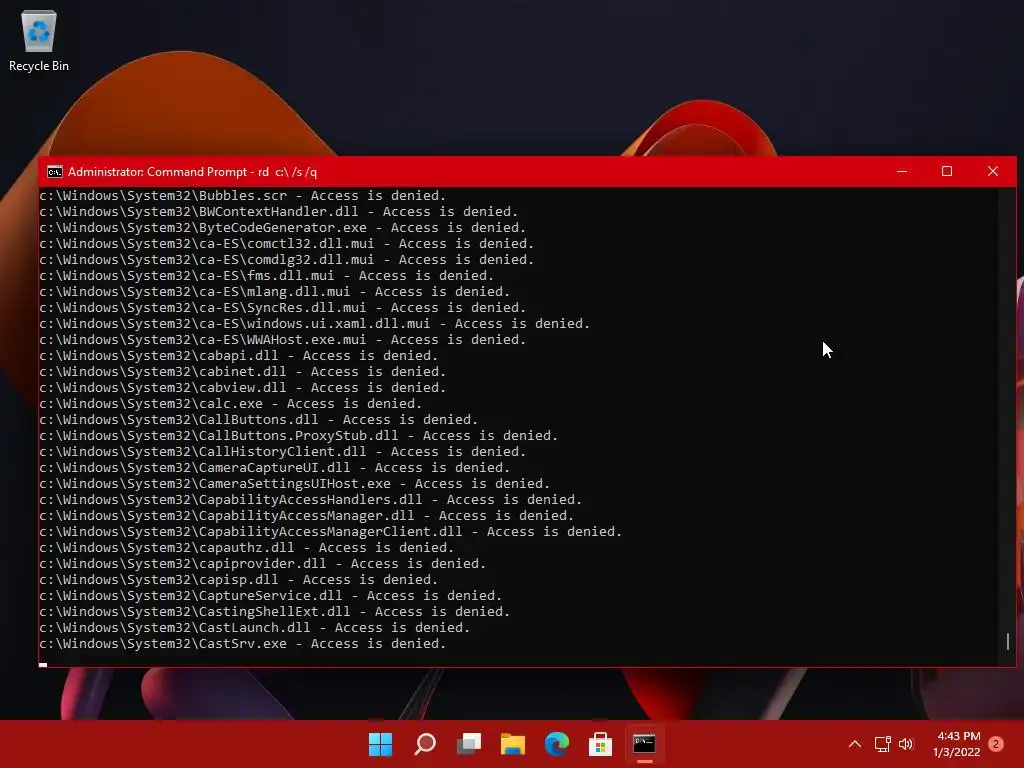The height and width of the screenshot is (768, 1024).
Task: Close the Command Prompt window
Action: point(993,171)
